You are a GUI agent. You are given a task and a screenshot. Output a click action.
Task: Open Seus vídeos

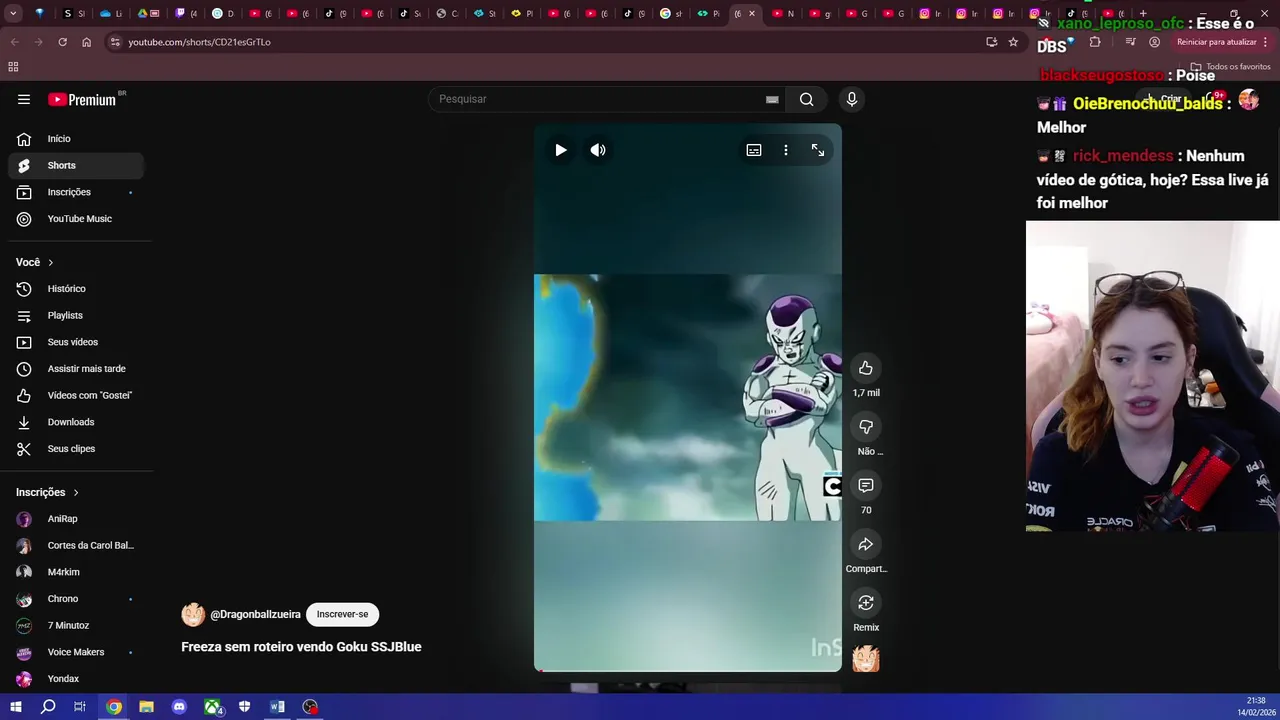[x=76, y=342]
